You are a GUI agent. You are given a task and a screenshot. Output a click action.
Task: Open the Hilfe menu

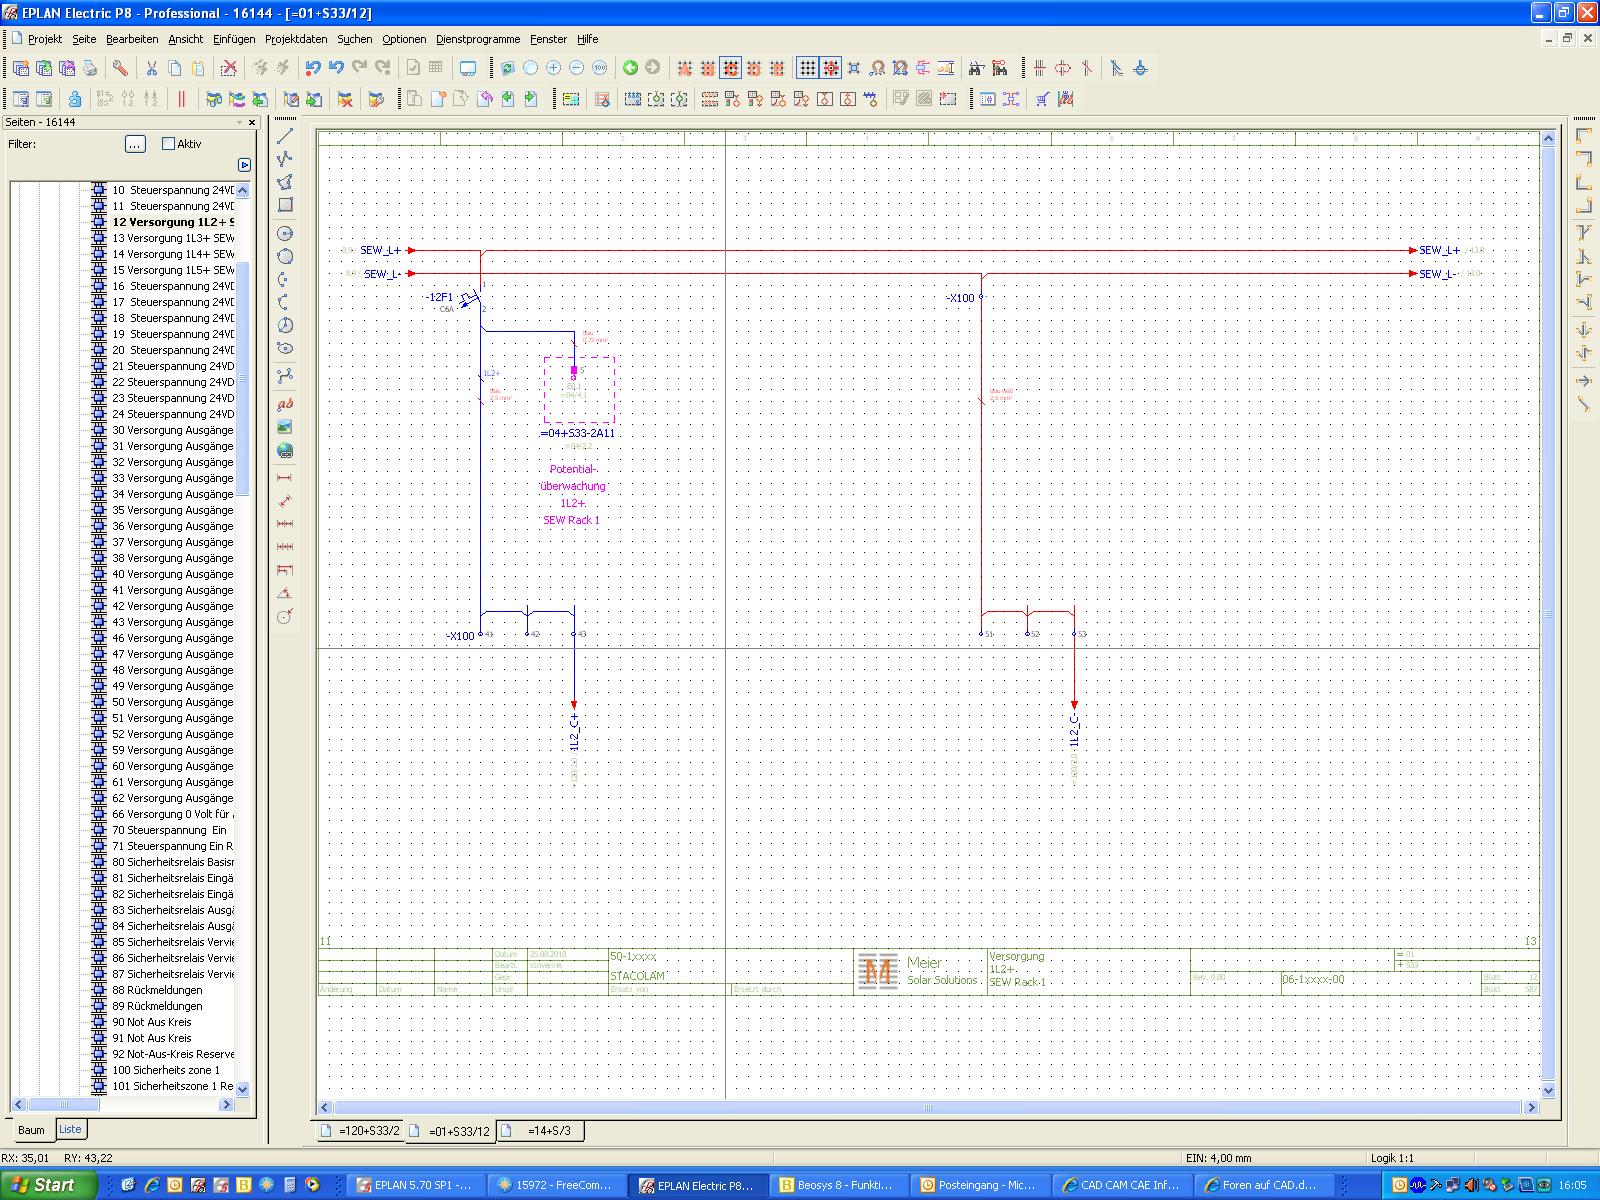[x=588, y=39]
